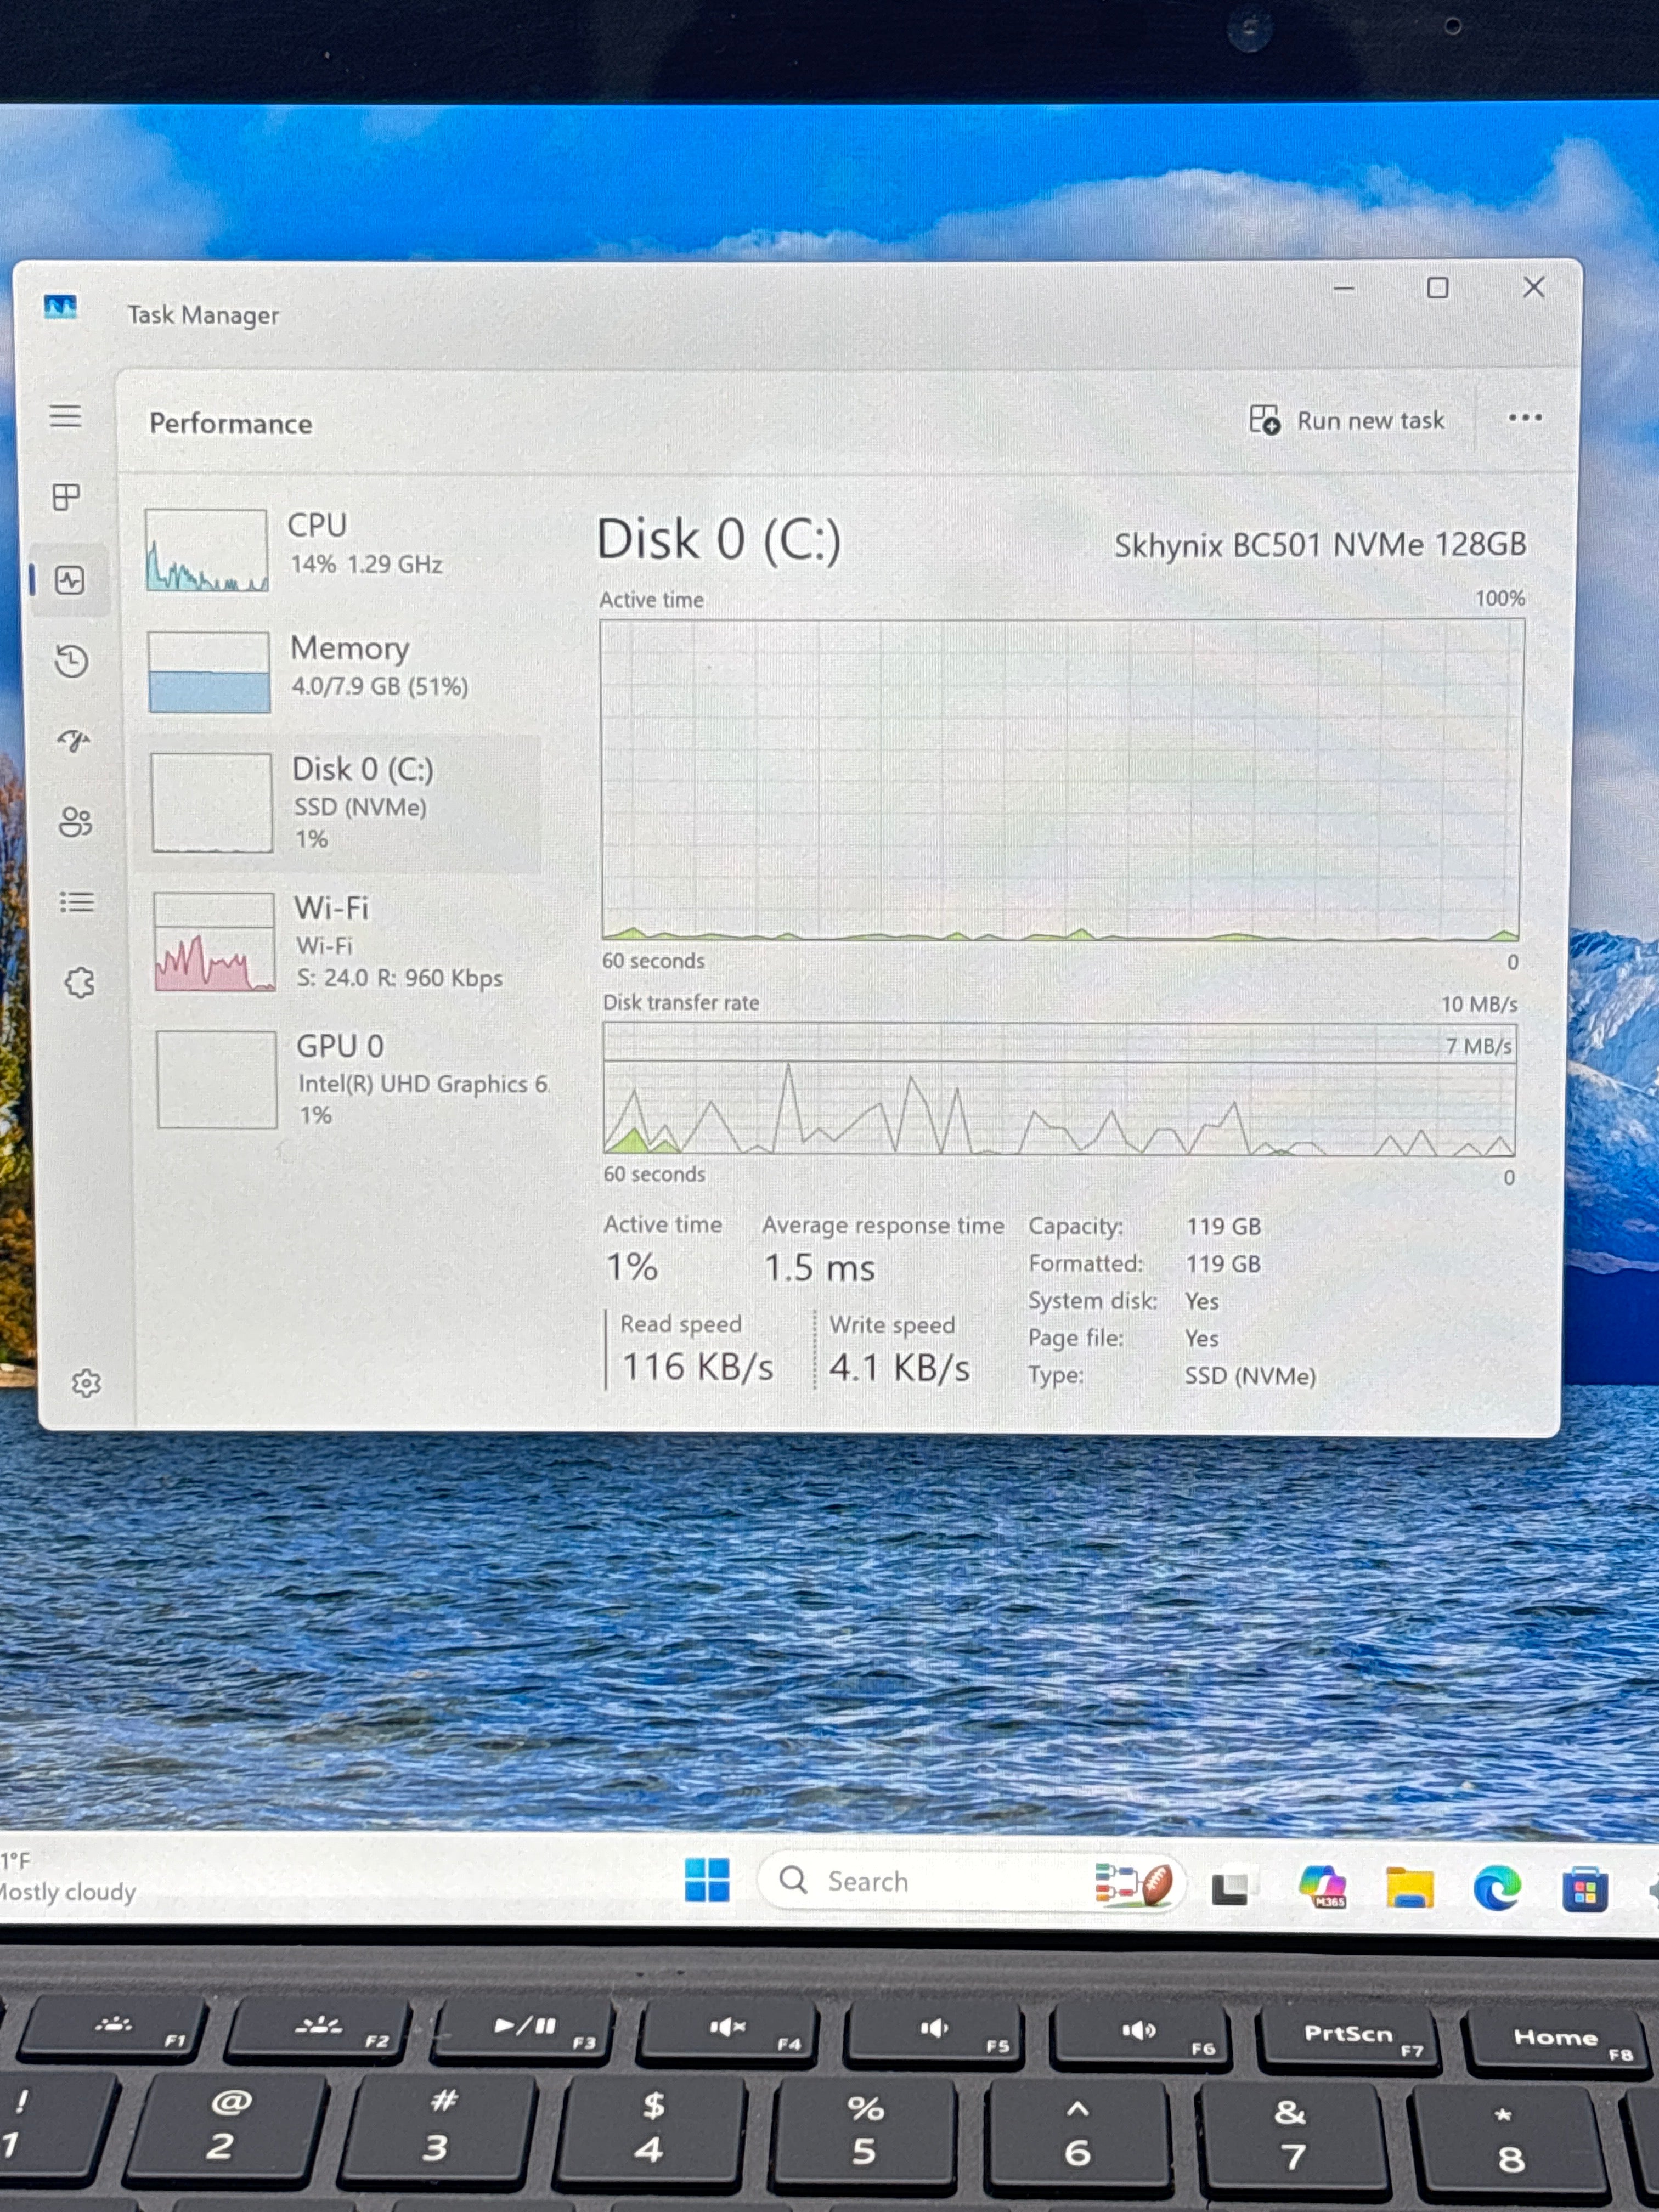The width and height of the screenshot is (1659, 2212).
Task: Click the 4.1 KB/s write speed value
Action: coord(899,1367)
